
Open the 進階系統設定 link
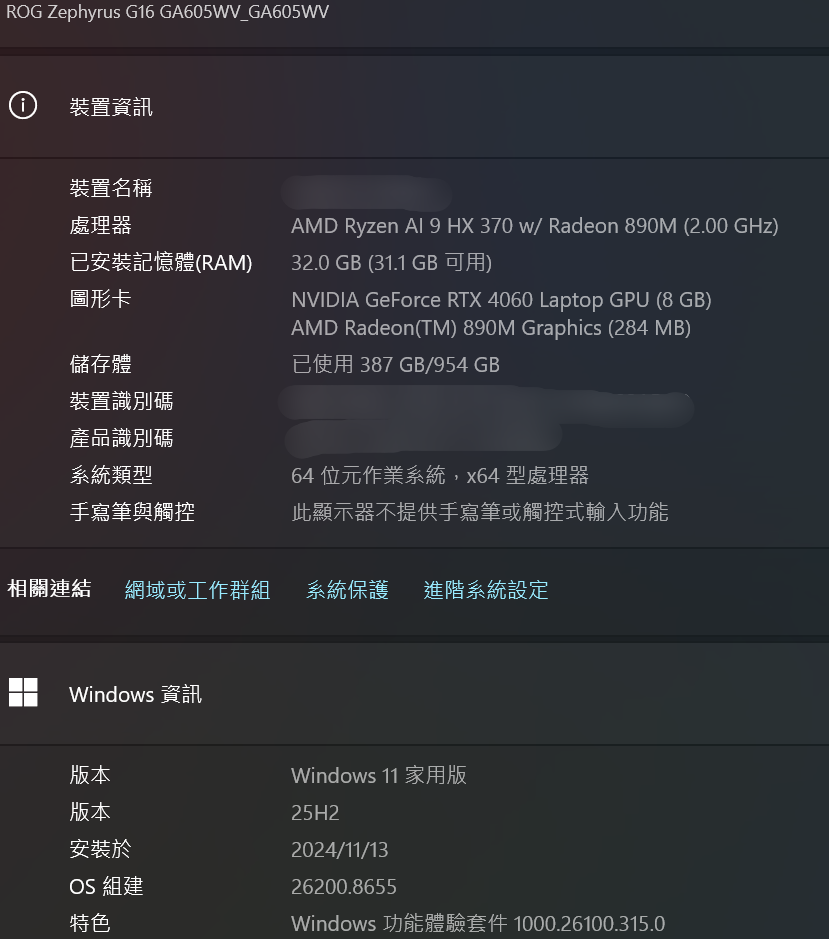tap(486, 590)
